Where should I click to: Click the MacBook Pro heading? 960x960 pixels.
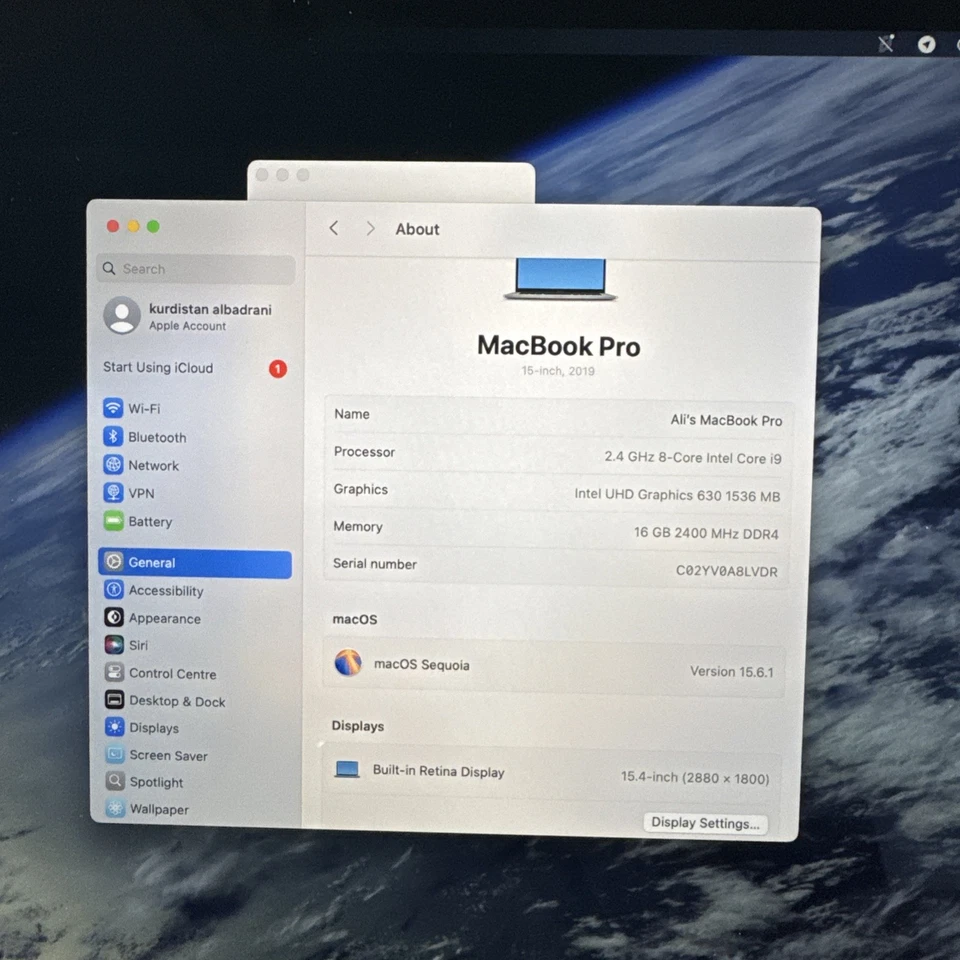pos(559,346)
